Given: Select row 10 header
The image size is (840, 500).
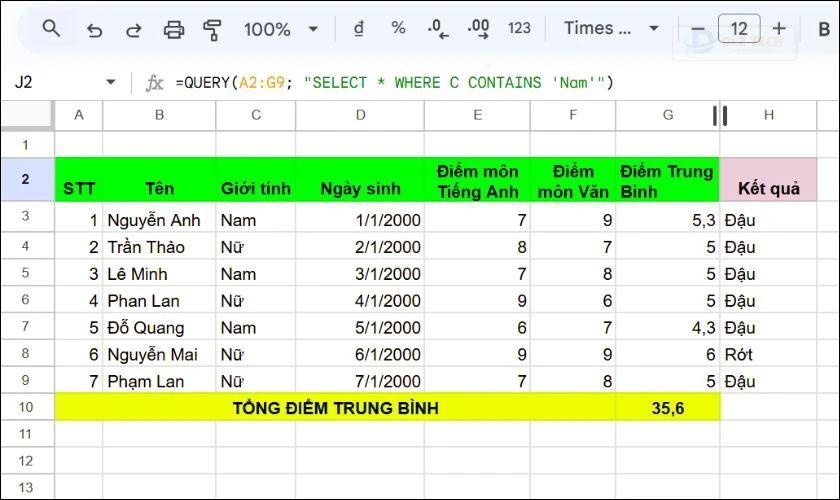Looking at the screenshot, I should (x=27, y=407).
